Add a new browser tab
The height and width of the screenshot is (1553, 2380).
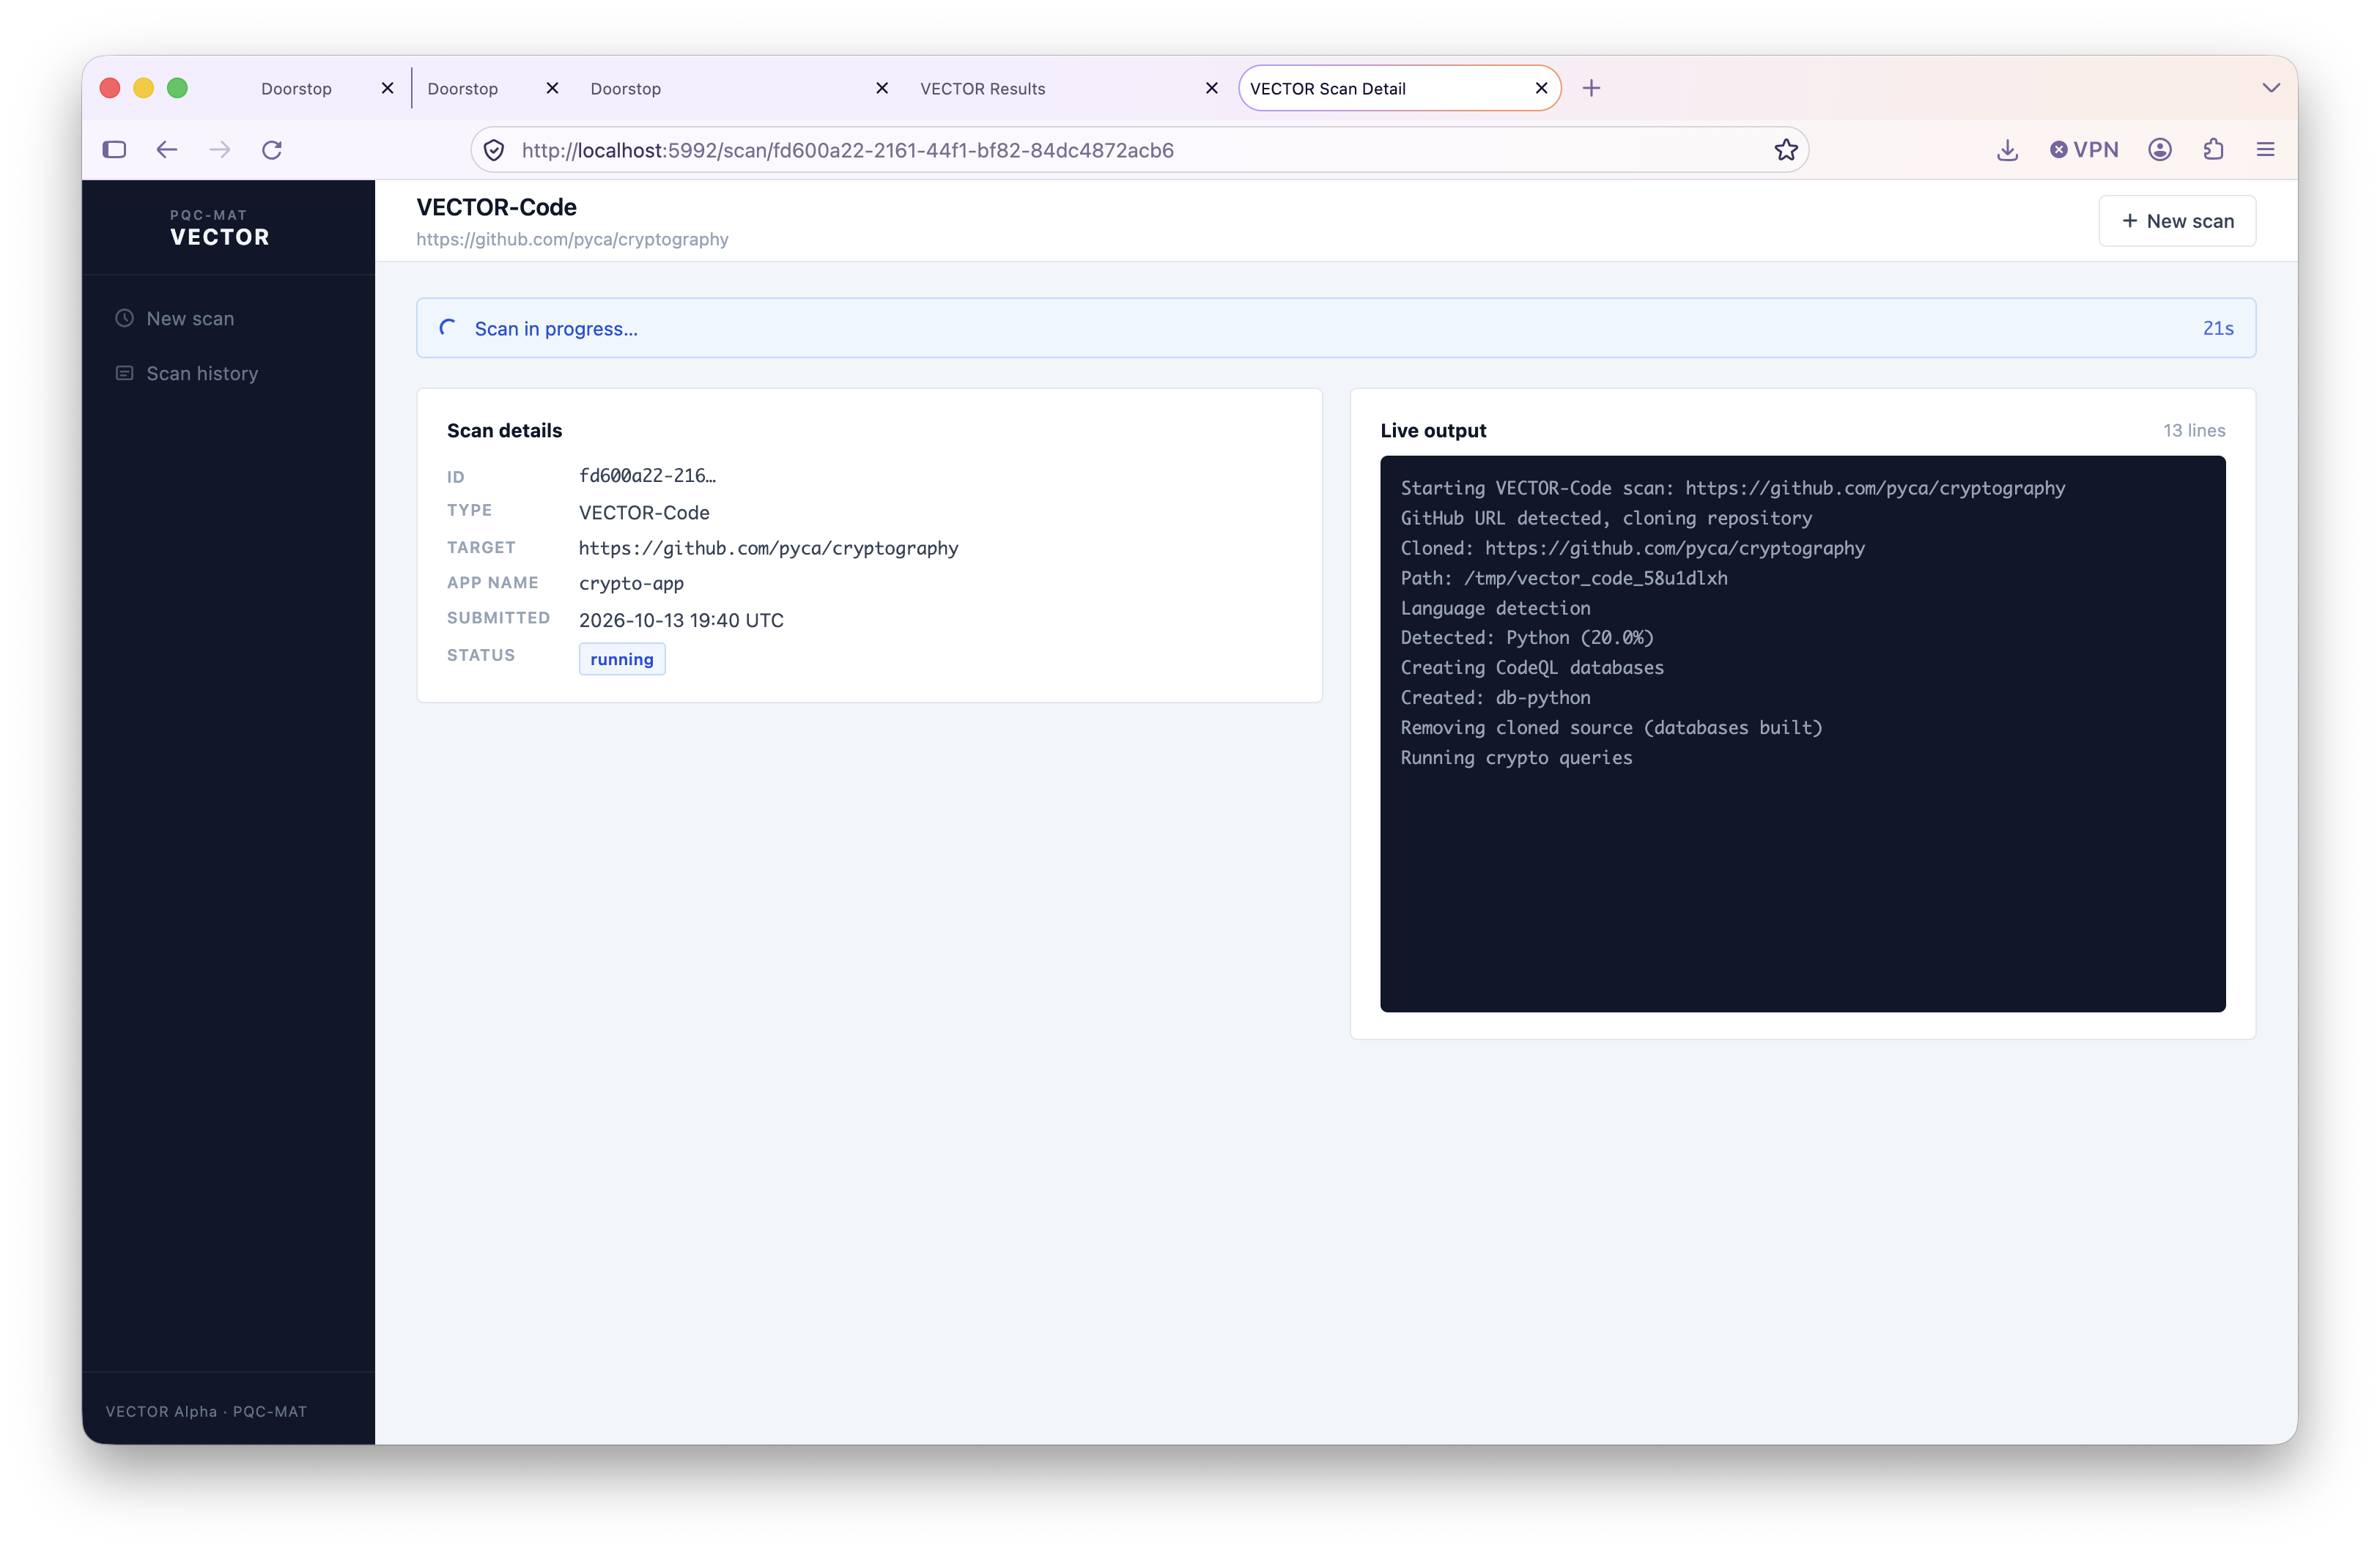coord(1592,88)
